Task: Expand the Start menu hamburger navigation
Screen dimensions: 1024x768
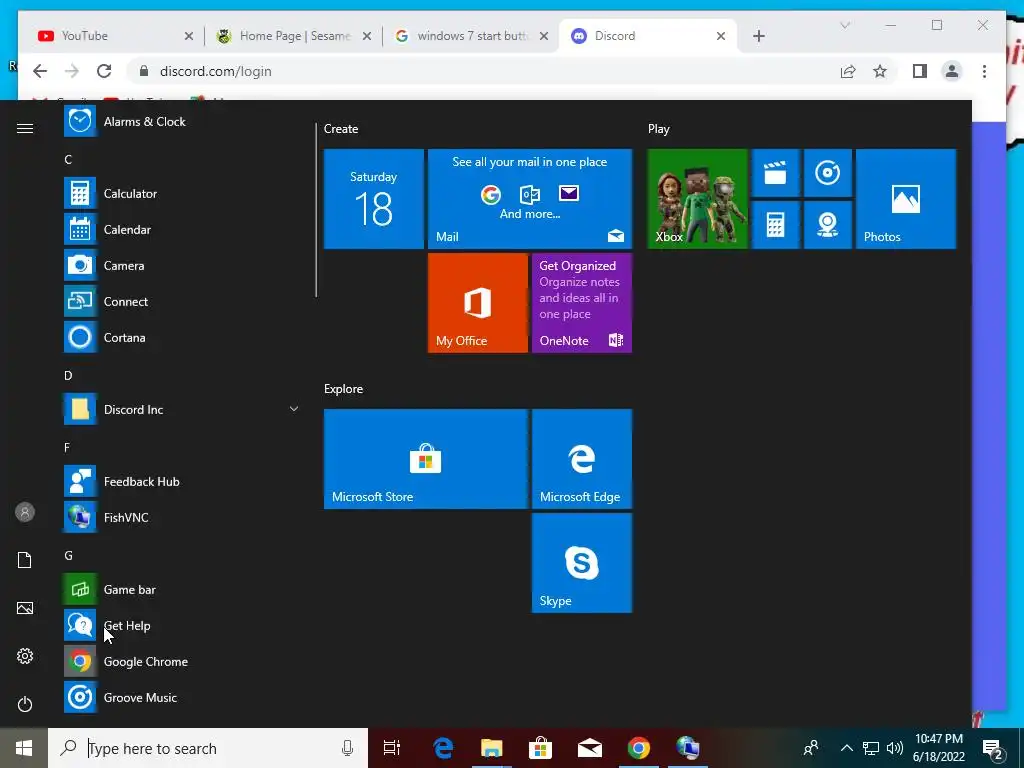Action: tap(25, 128)
